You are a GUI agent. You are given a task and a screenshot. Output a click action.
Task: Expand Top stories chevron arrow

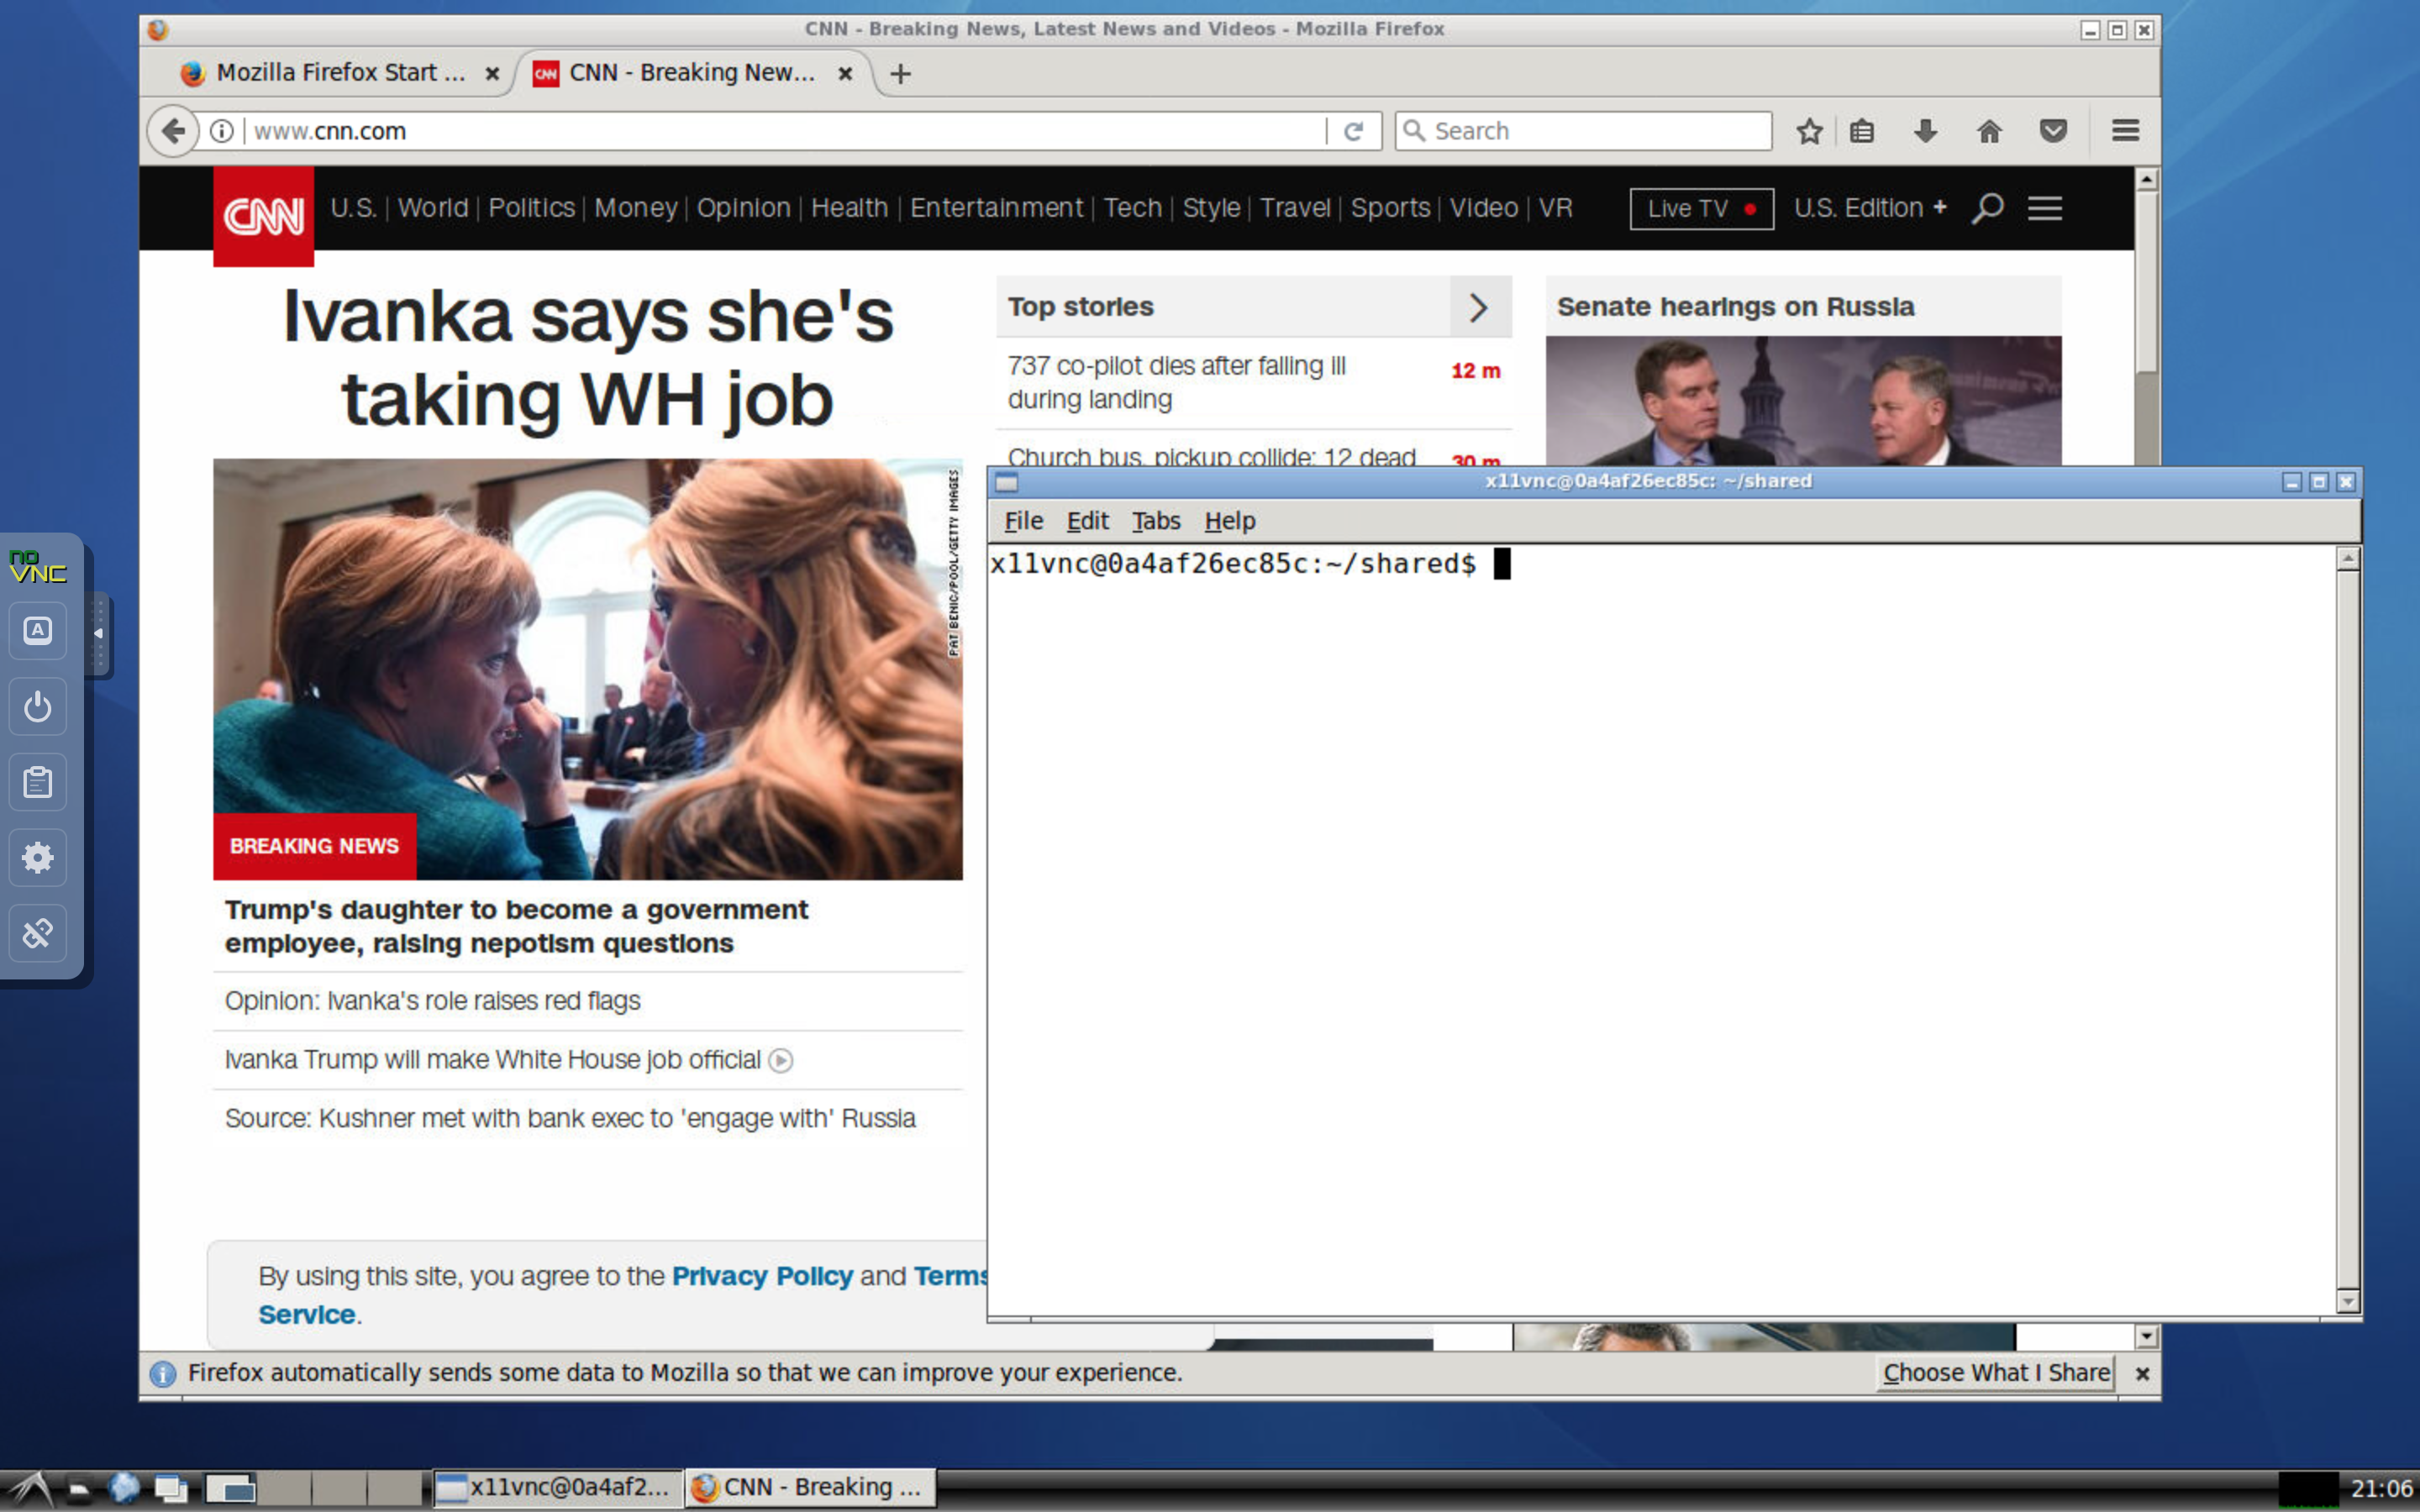tap(1479, 307)
